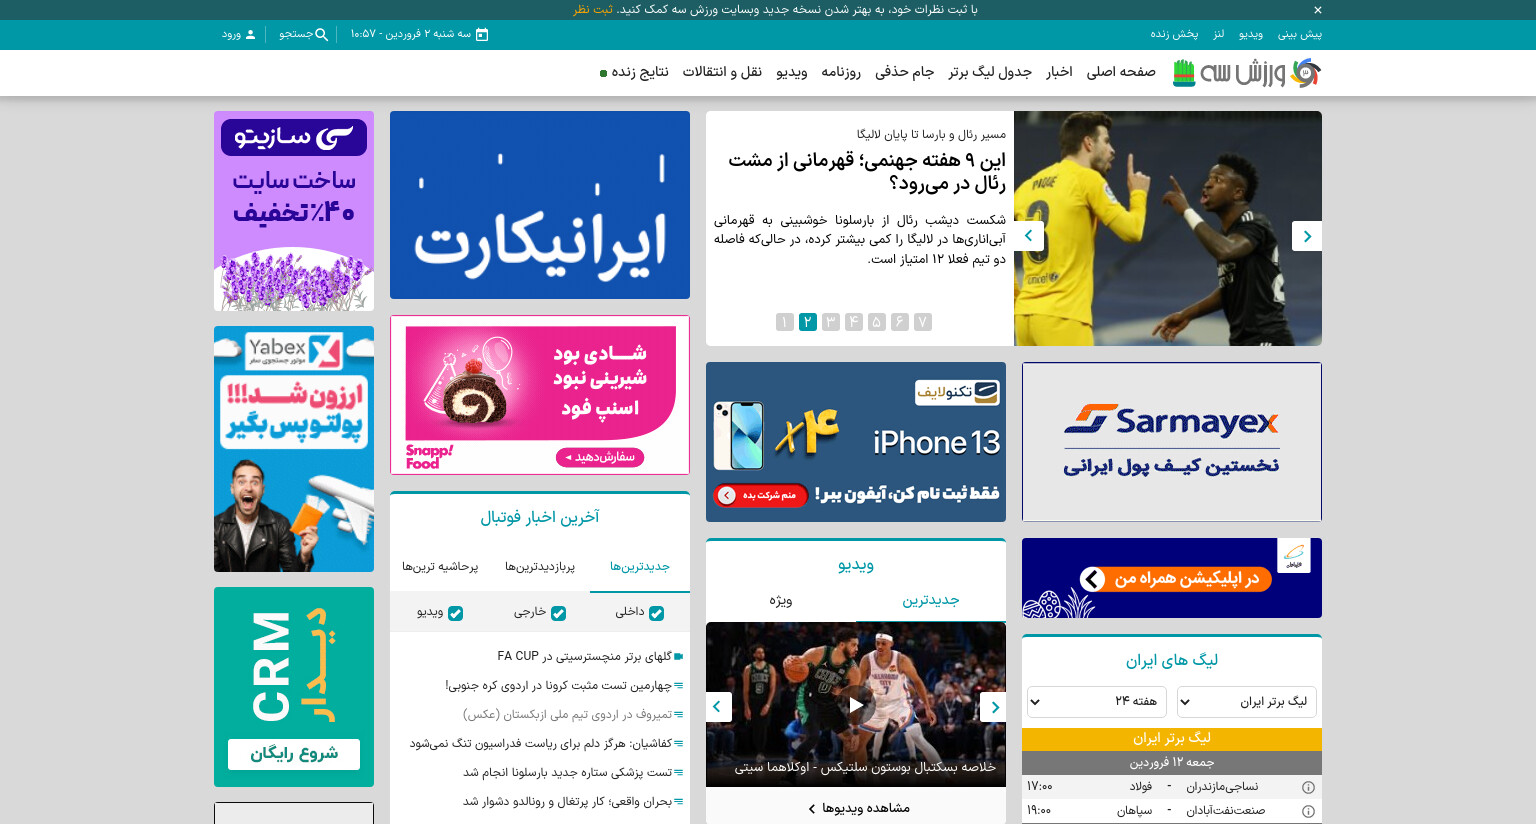This screenshot has height=824, width=1536.
Task: Open the ایرانیکارت banner ad
Action: point(540,205)
